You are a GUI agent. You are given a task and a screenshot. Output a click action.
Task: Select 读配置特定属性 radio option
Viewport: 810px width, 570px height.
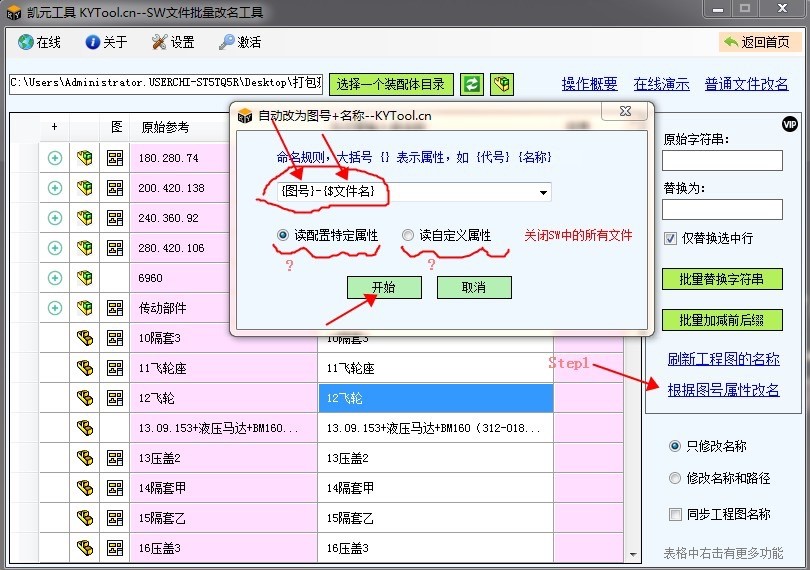coord(284,235)
